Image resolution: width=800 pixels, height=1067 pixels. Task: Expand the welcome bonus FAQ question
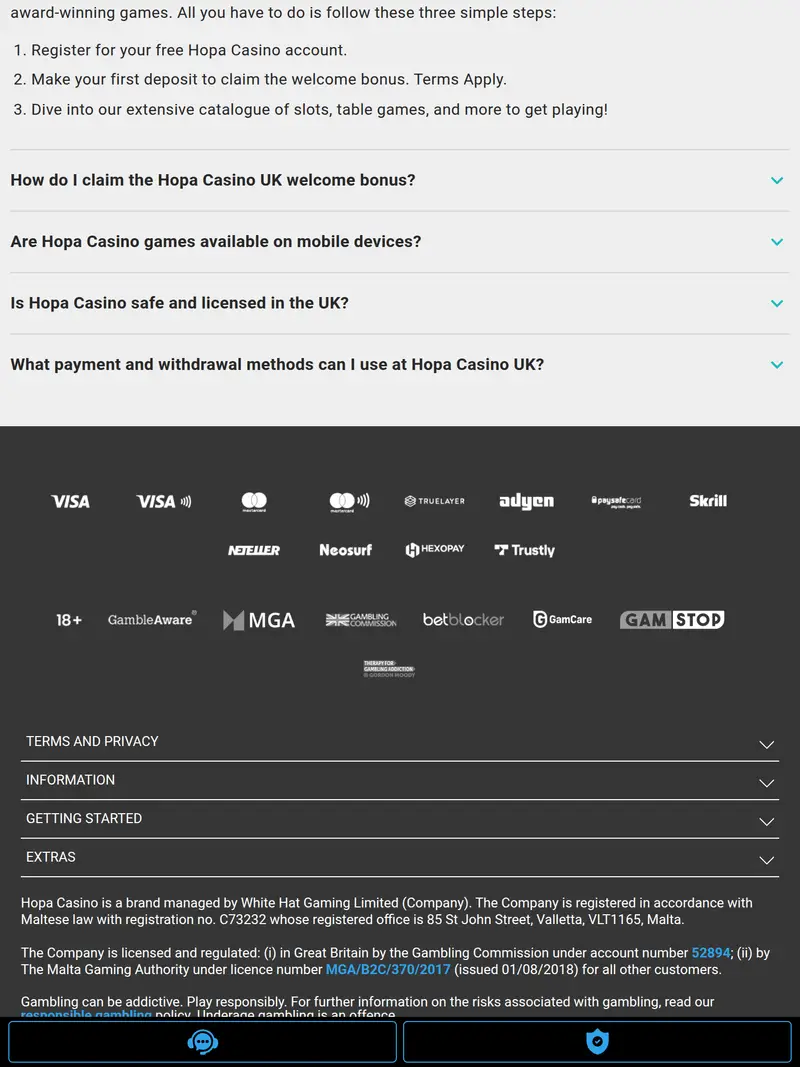[400, 180]
